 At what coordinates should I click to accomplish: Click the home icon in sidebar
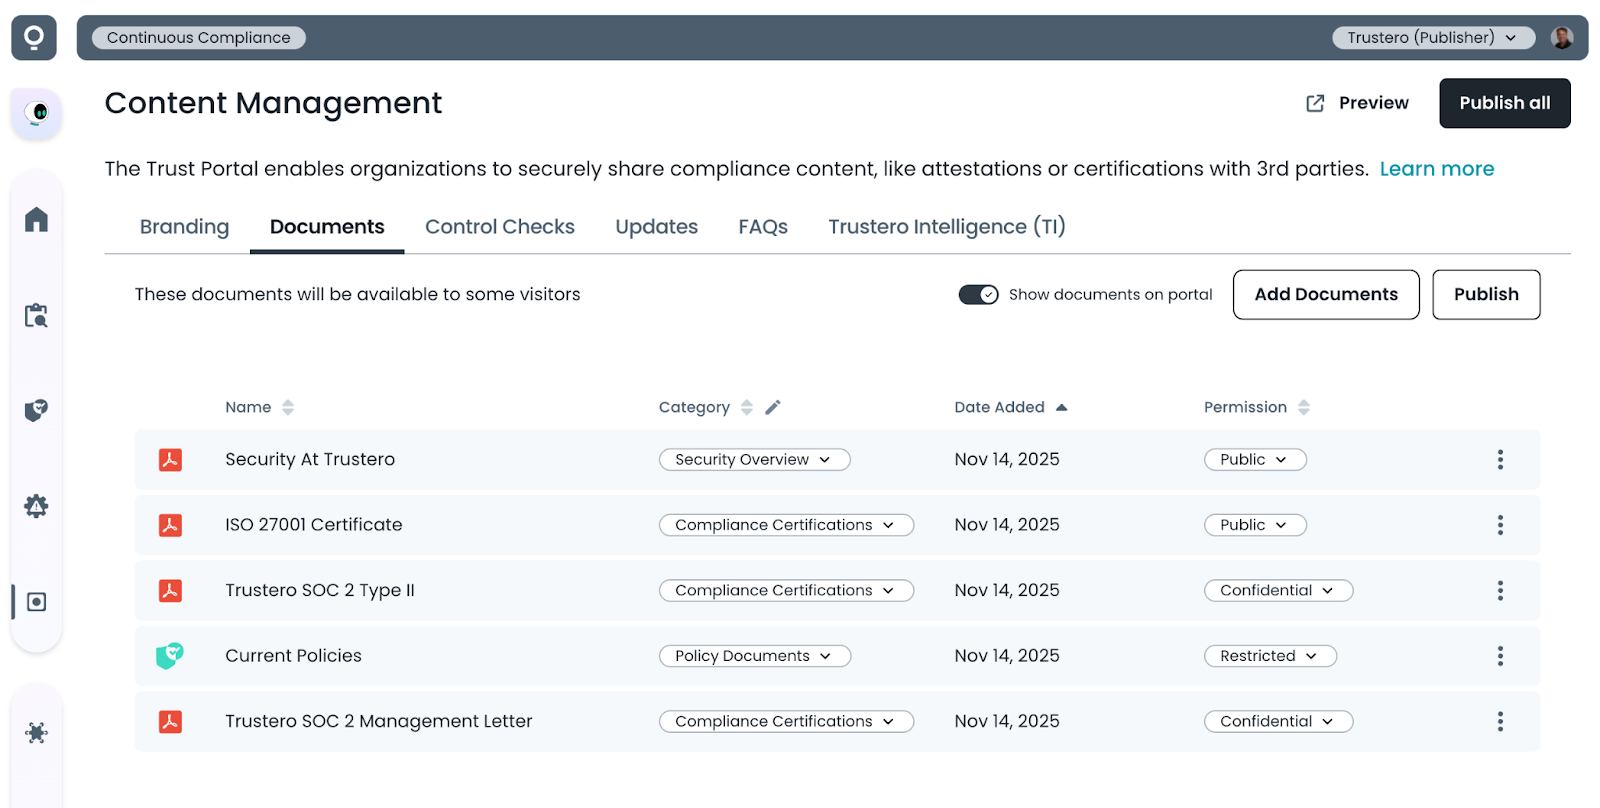[x=36, y=219]
